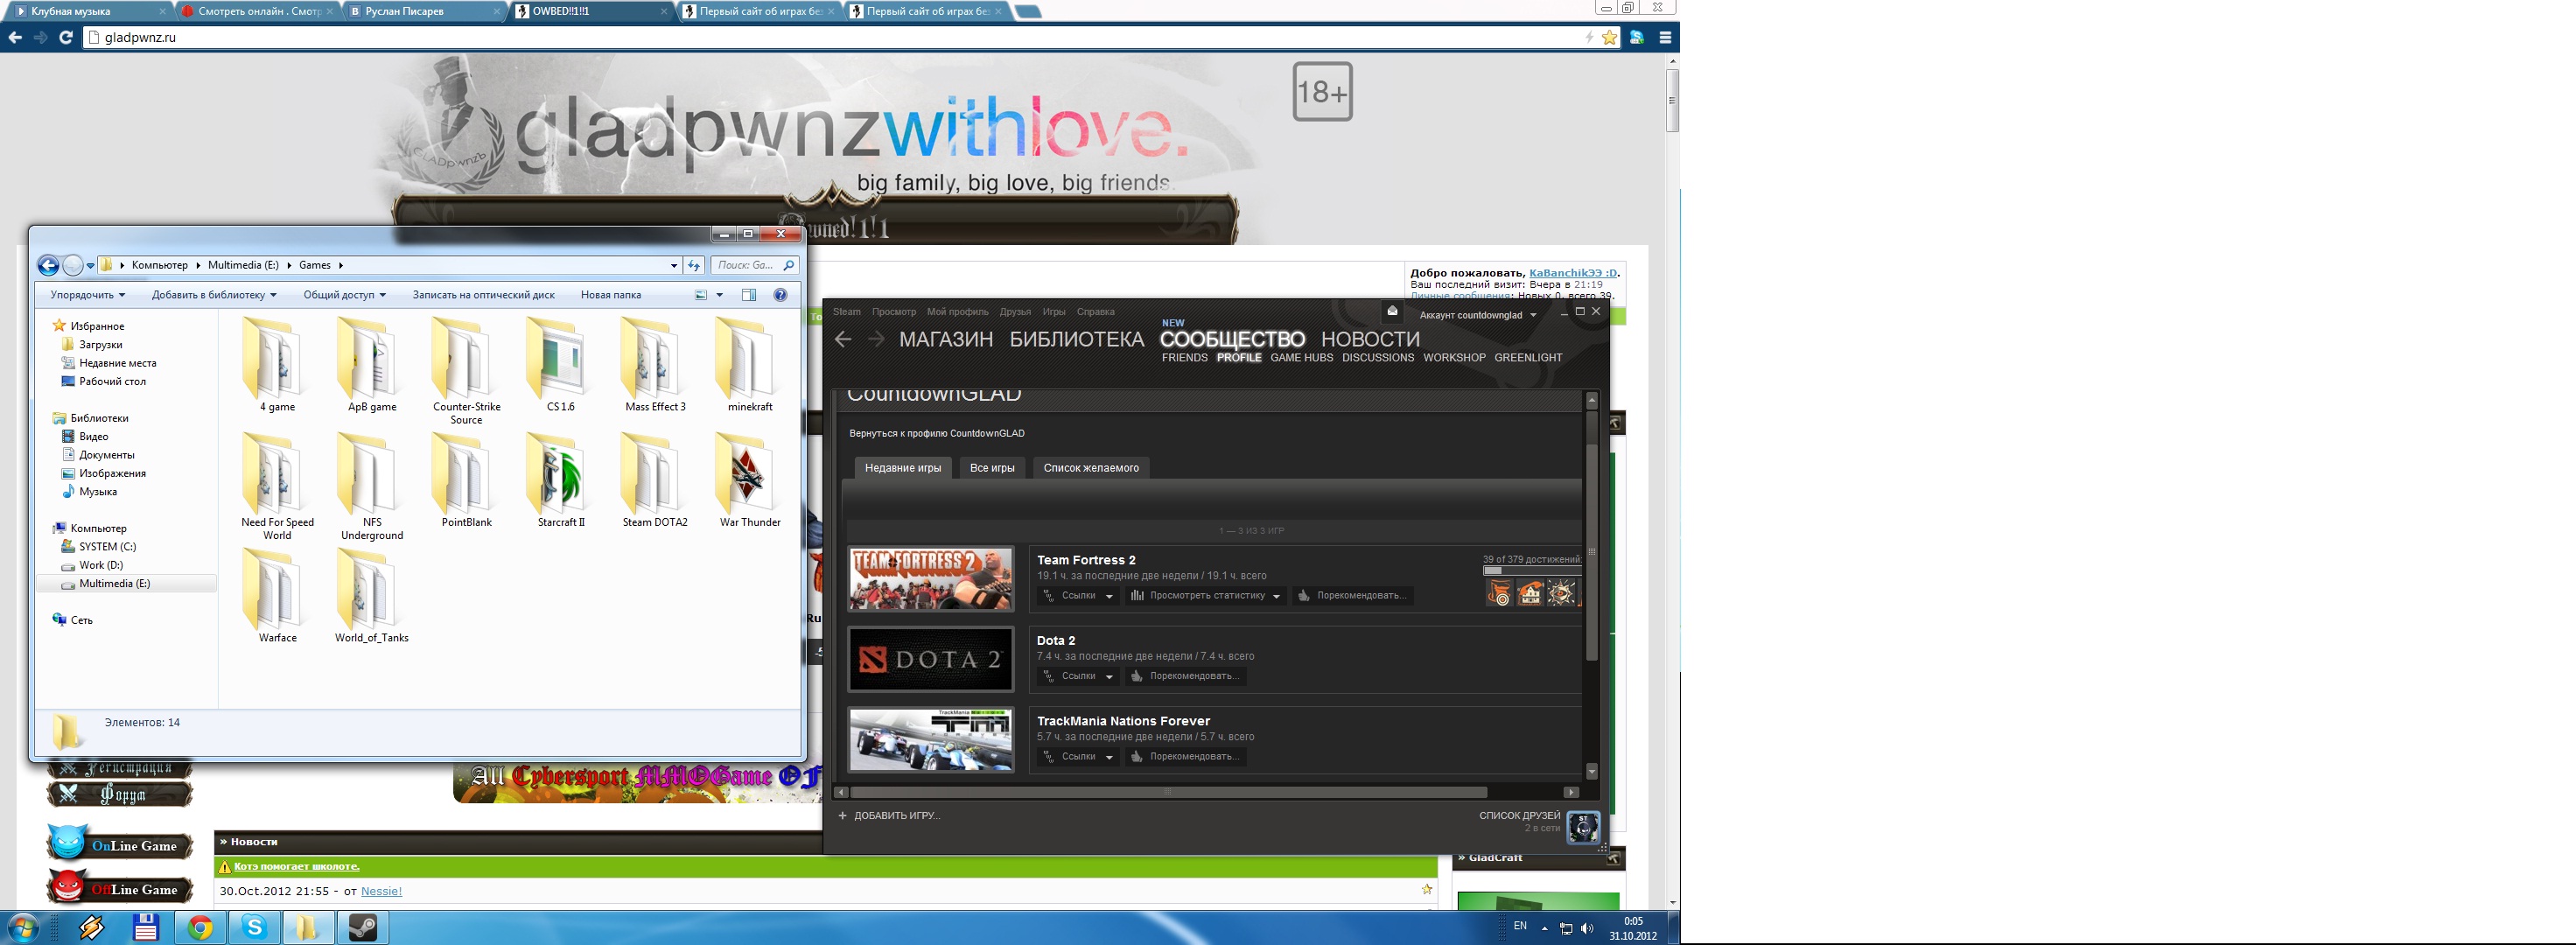The height and width of the screenshot is (945, 2576).
Task: Expand Просмотреть статистику for Team Fortress 2
Action: click(x=1206, y=596)
